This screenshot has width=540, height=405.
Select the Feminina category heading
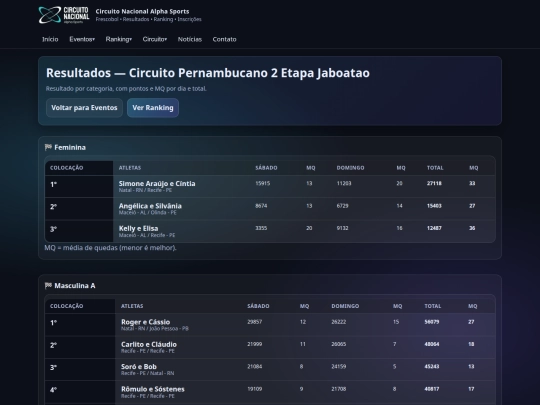pyautogui.click(x=70, y=147)
